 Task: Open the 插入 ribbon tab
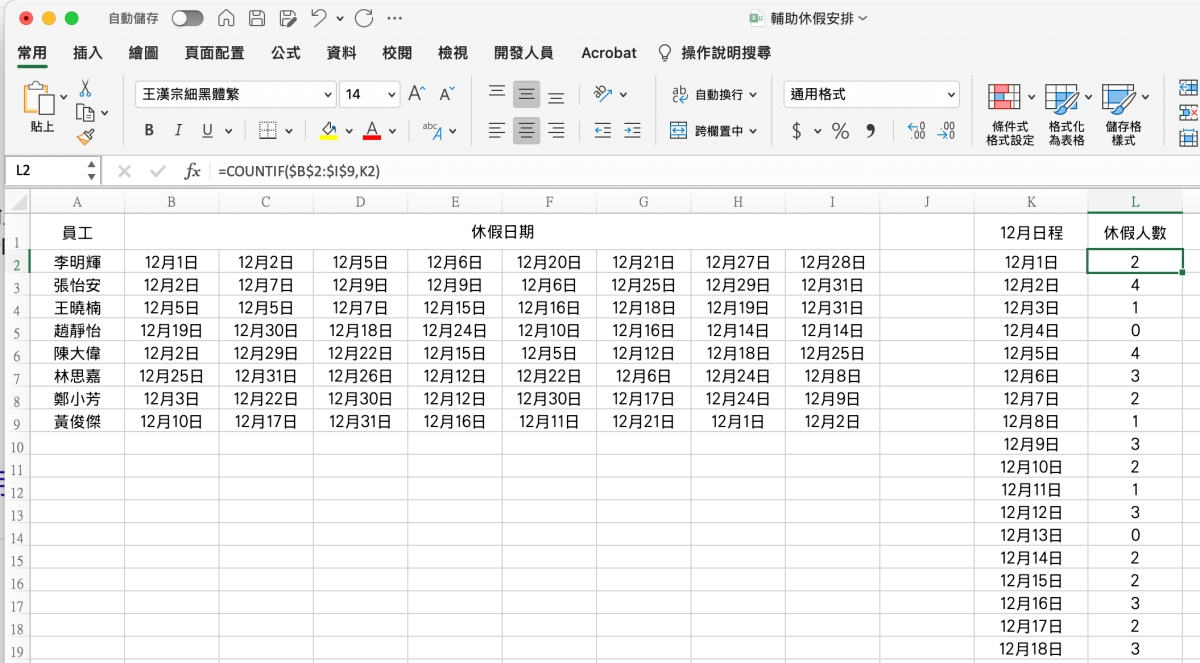pos(88,53)
